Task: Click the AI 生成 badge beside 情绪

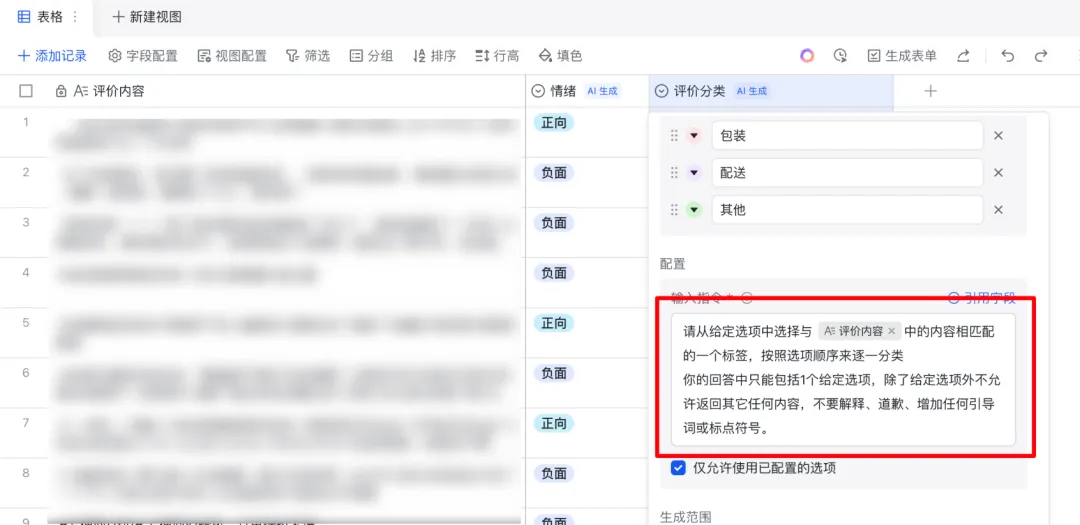Action: click(602, 91)
